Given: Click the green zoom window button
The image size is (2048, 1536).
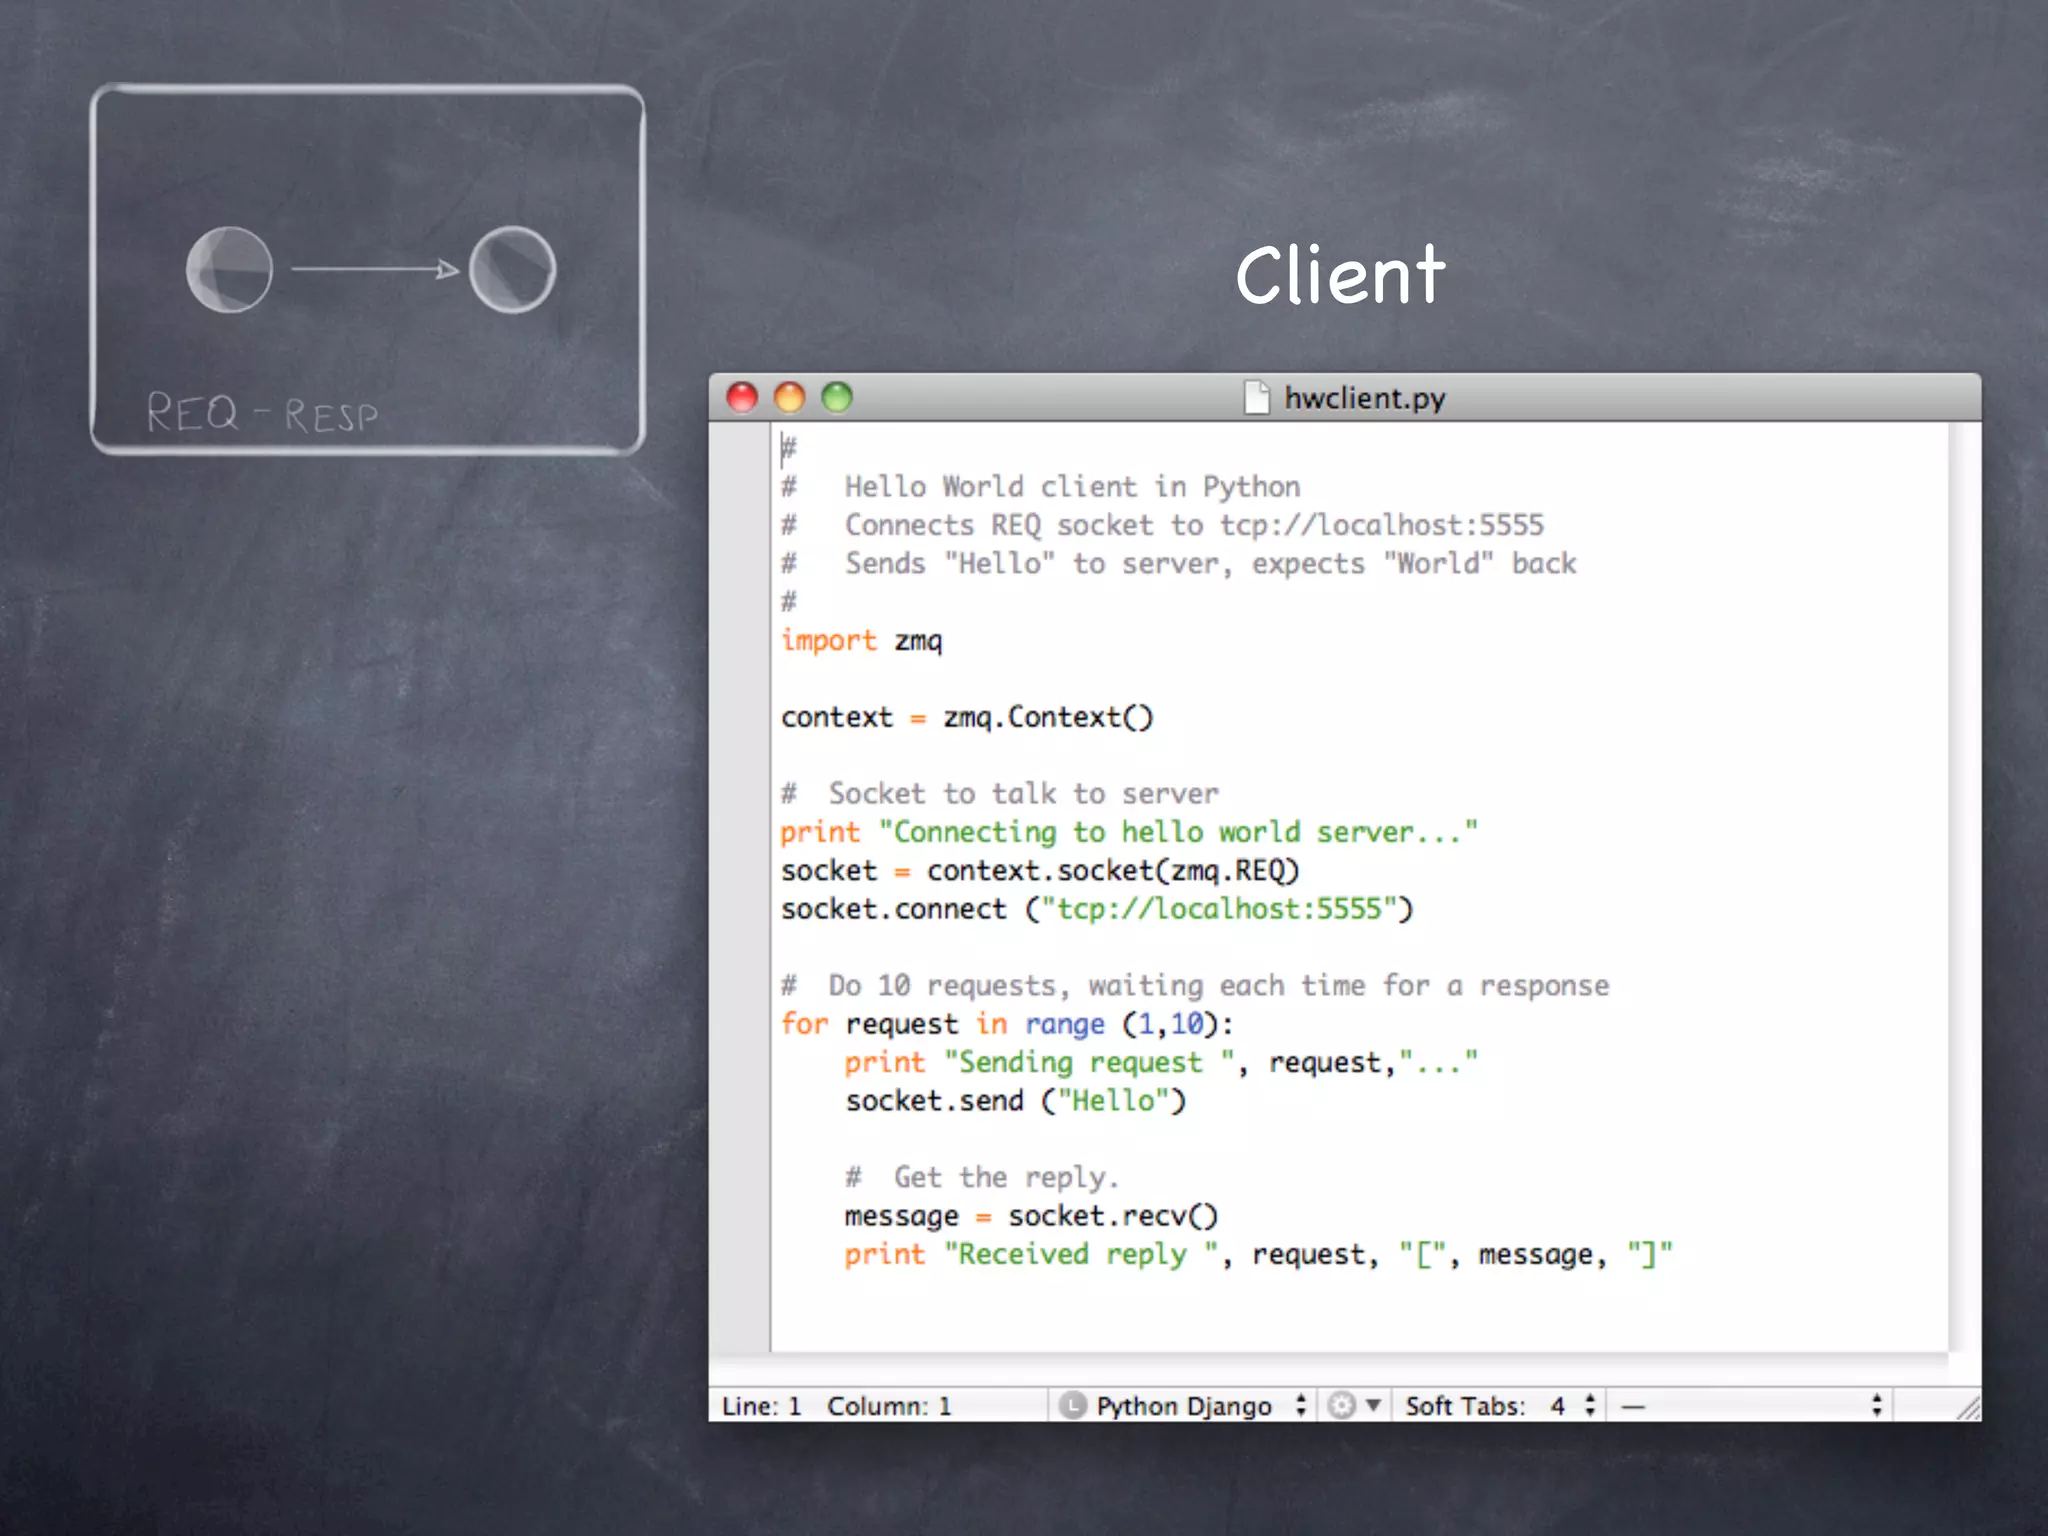Looking at the screenshot, I should 837,398.
